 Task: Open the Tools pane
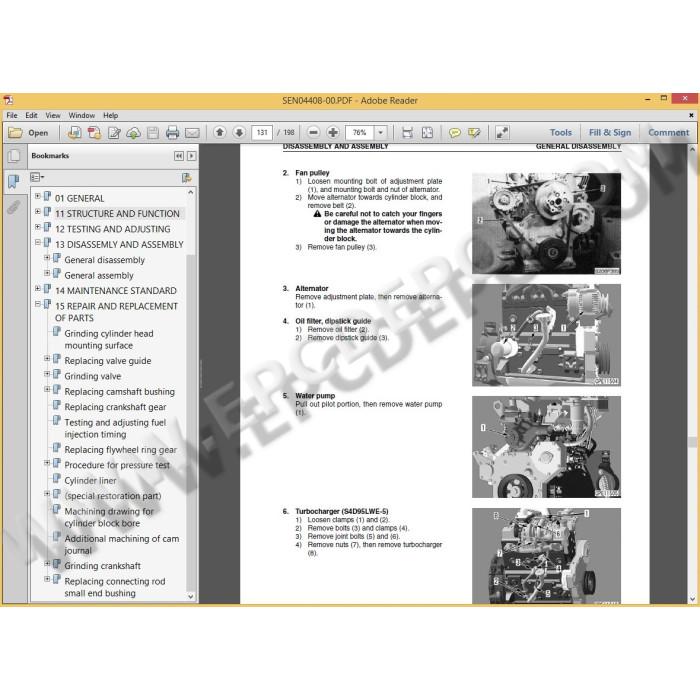[561, 133]
